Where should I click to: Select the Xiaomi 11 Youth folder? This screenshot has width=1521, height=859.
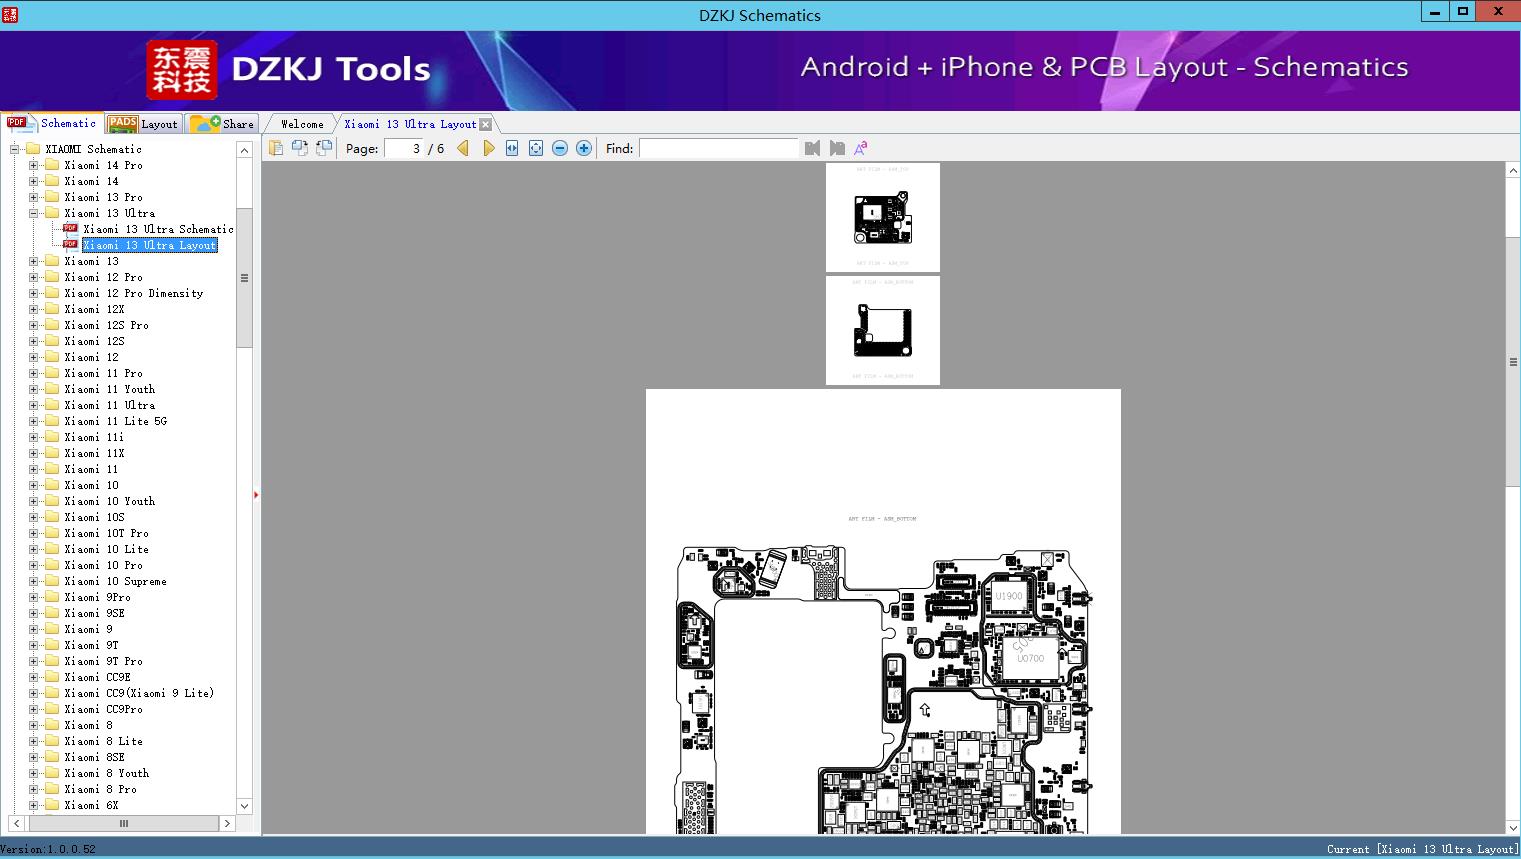110,389
